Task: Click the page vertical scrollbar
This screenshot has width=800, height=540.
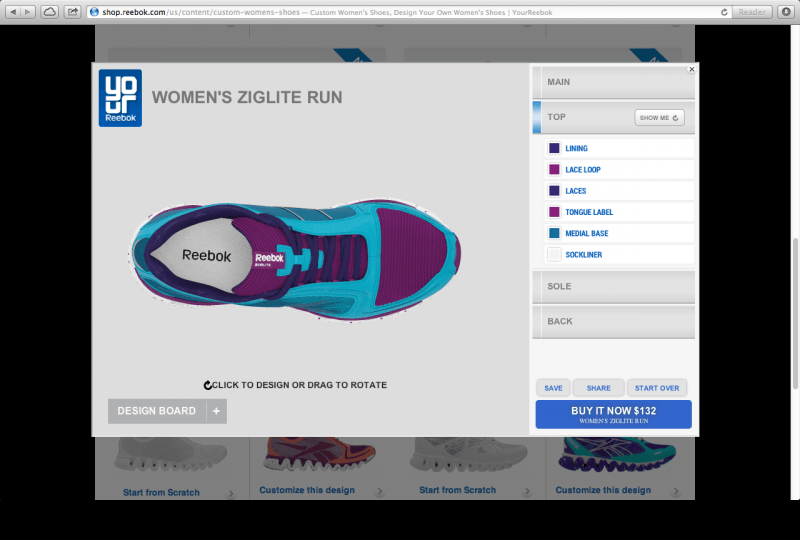Action: coord(794,314)
